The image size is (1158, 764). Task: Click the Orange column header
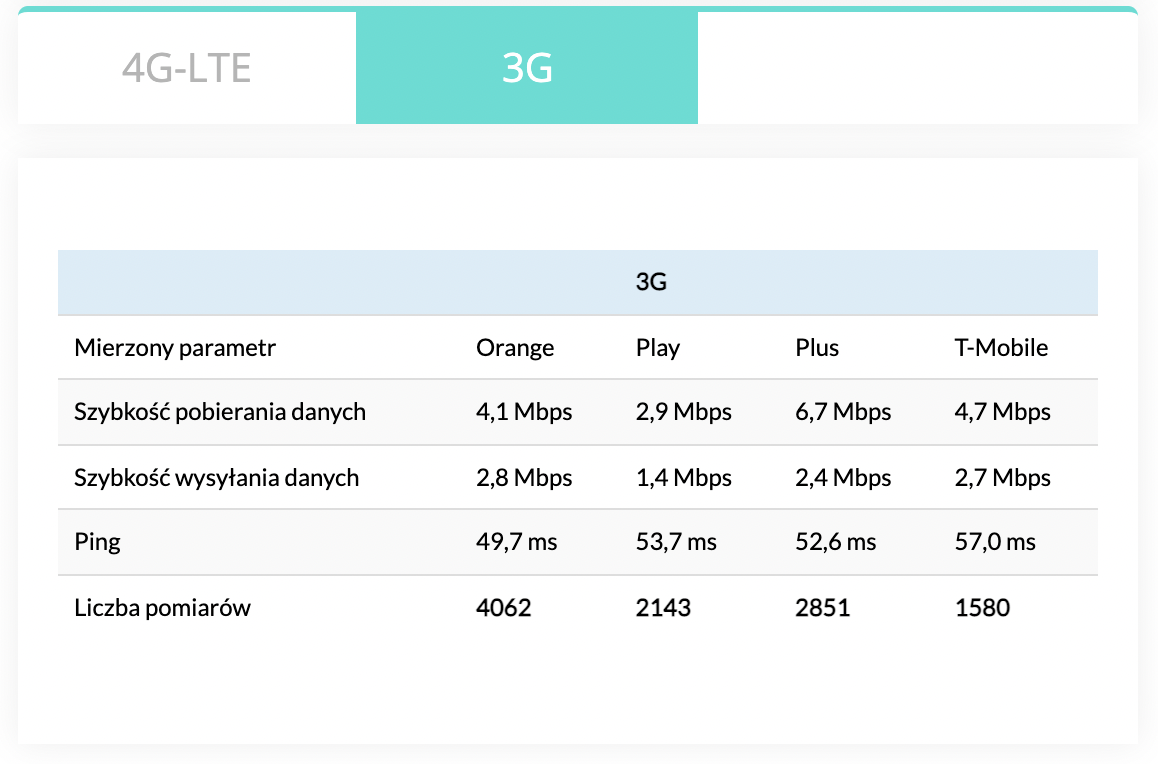(515, 348)
